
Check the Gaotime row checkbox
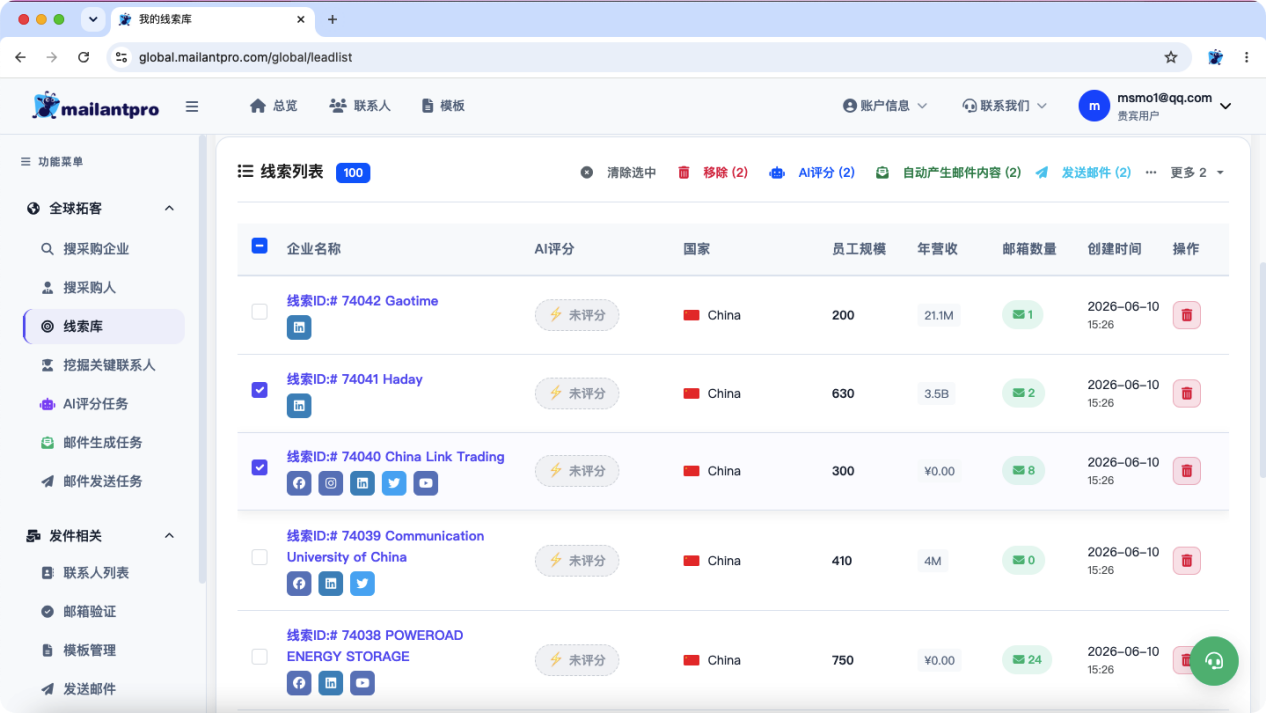click(x=259, y=312)
